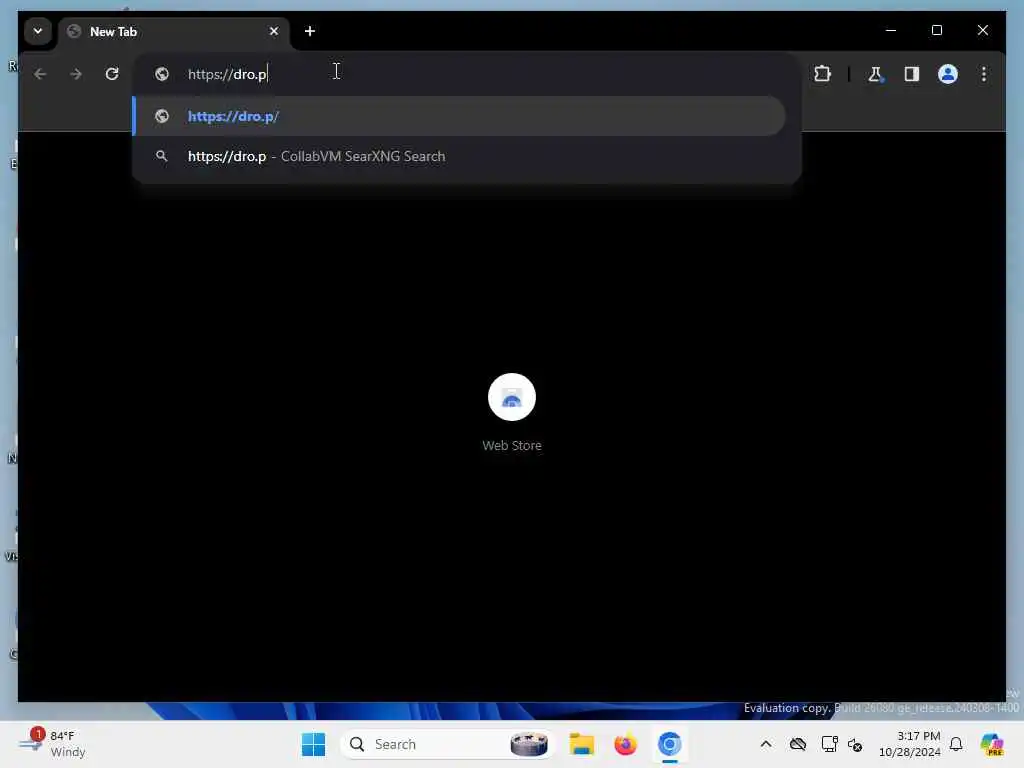Toggle the browser side panel
The image size is (1024, 768).
coord(912,74)
